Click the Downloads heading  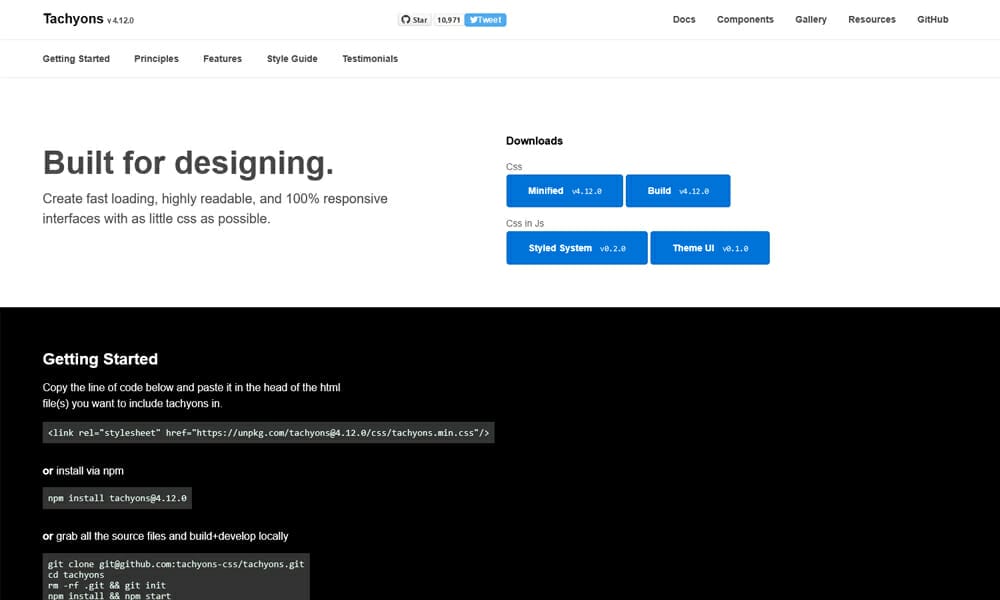pos(534,141)
